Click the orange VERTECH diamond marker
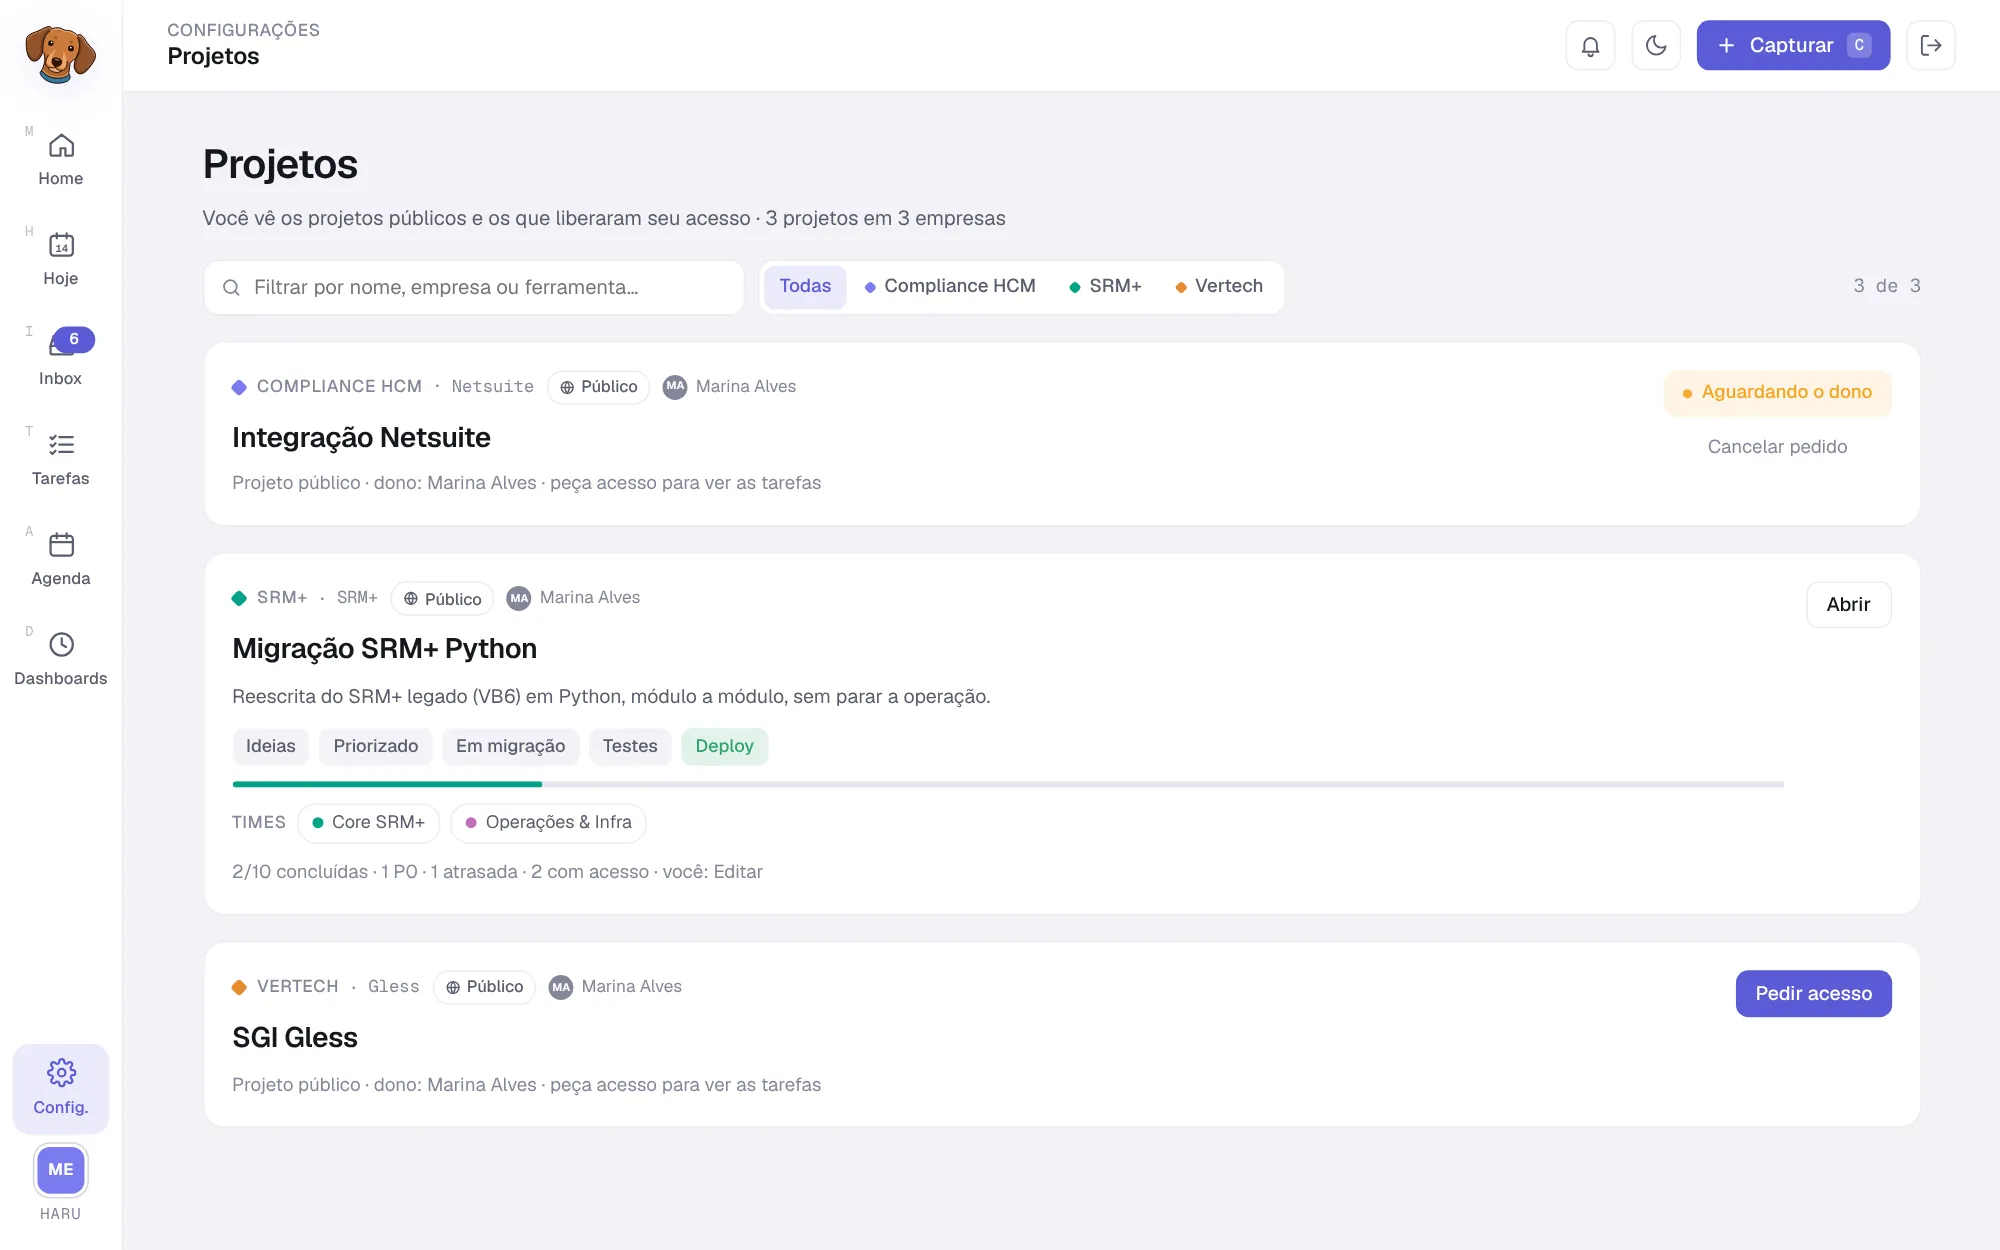Viewport: 2000px width, 1250px height. click(x=239, y=987)
